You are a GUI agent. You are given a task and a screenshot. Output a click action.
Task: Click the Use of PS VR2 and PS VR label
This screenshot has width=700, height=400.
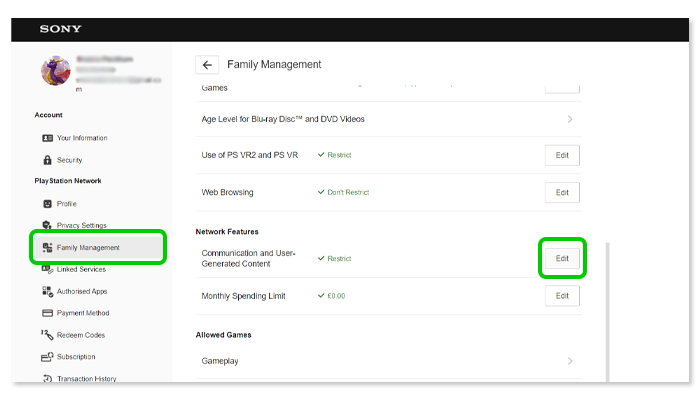pos(250,155)
